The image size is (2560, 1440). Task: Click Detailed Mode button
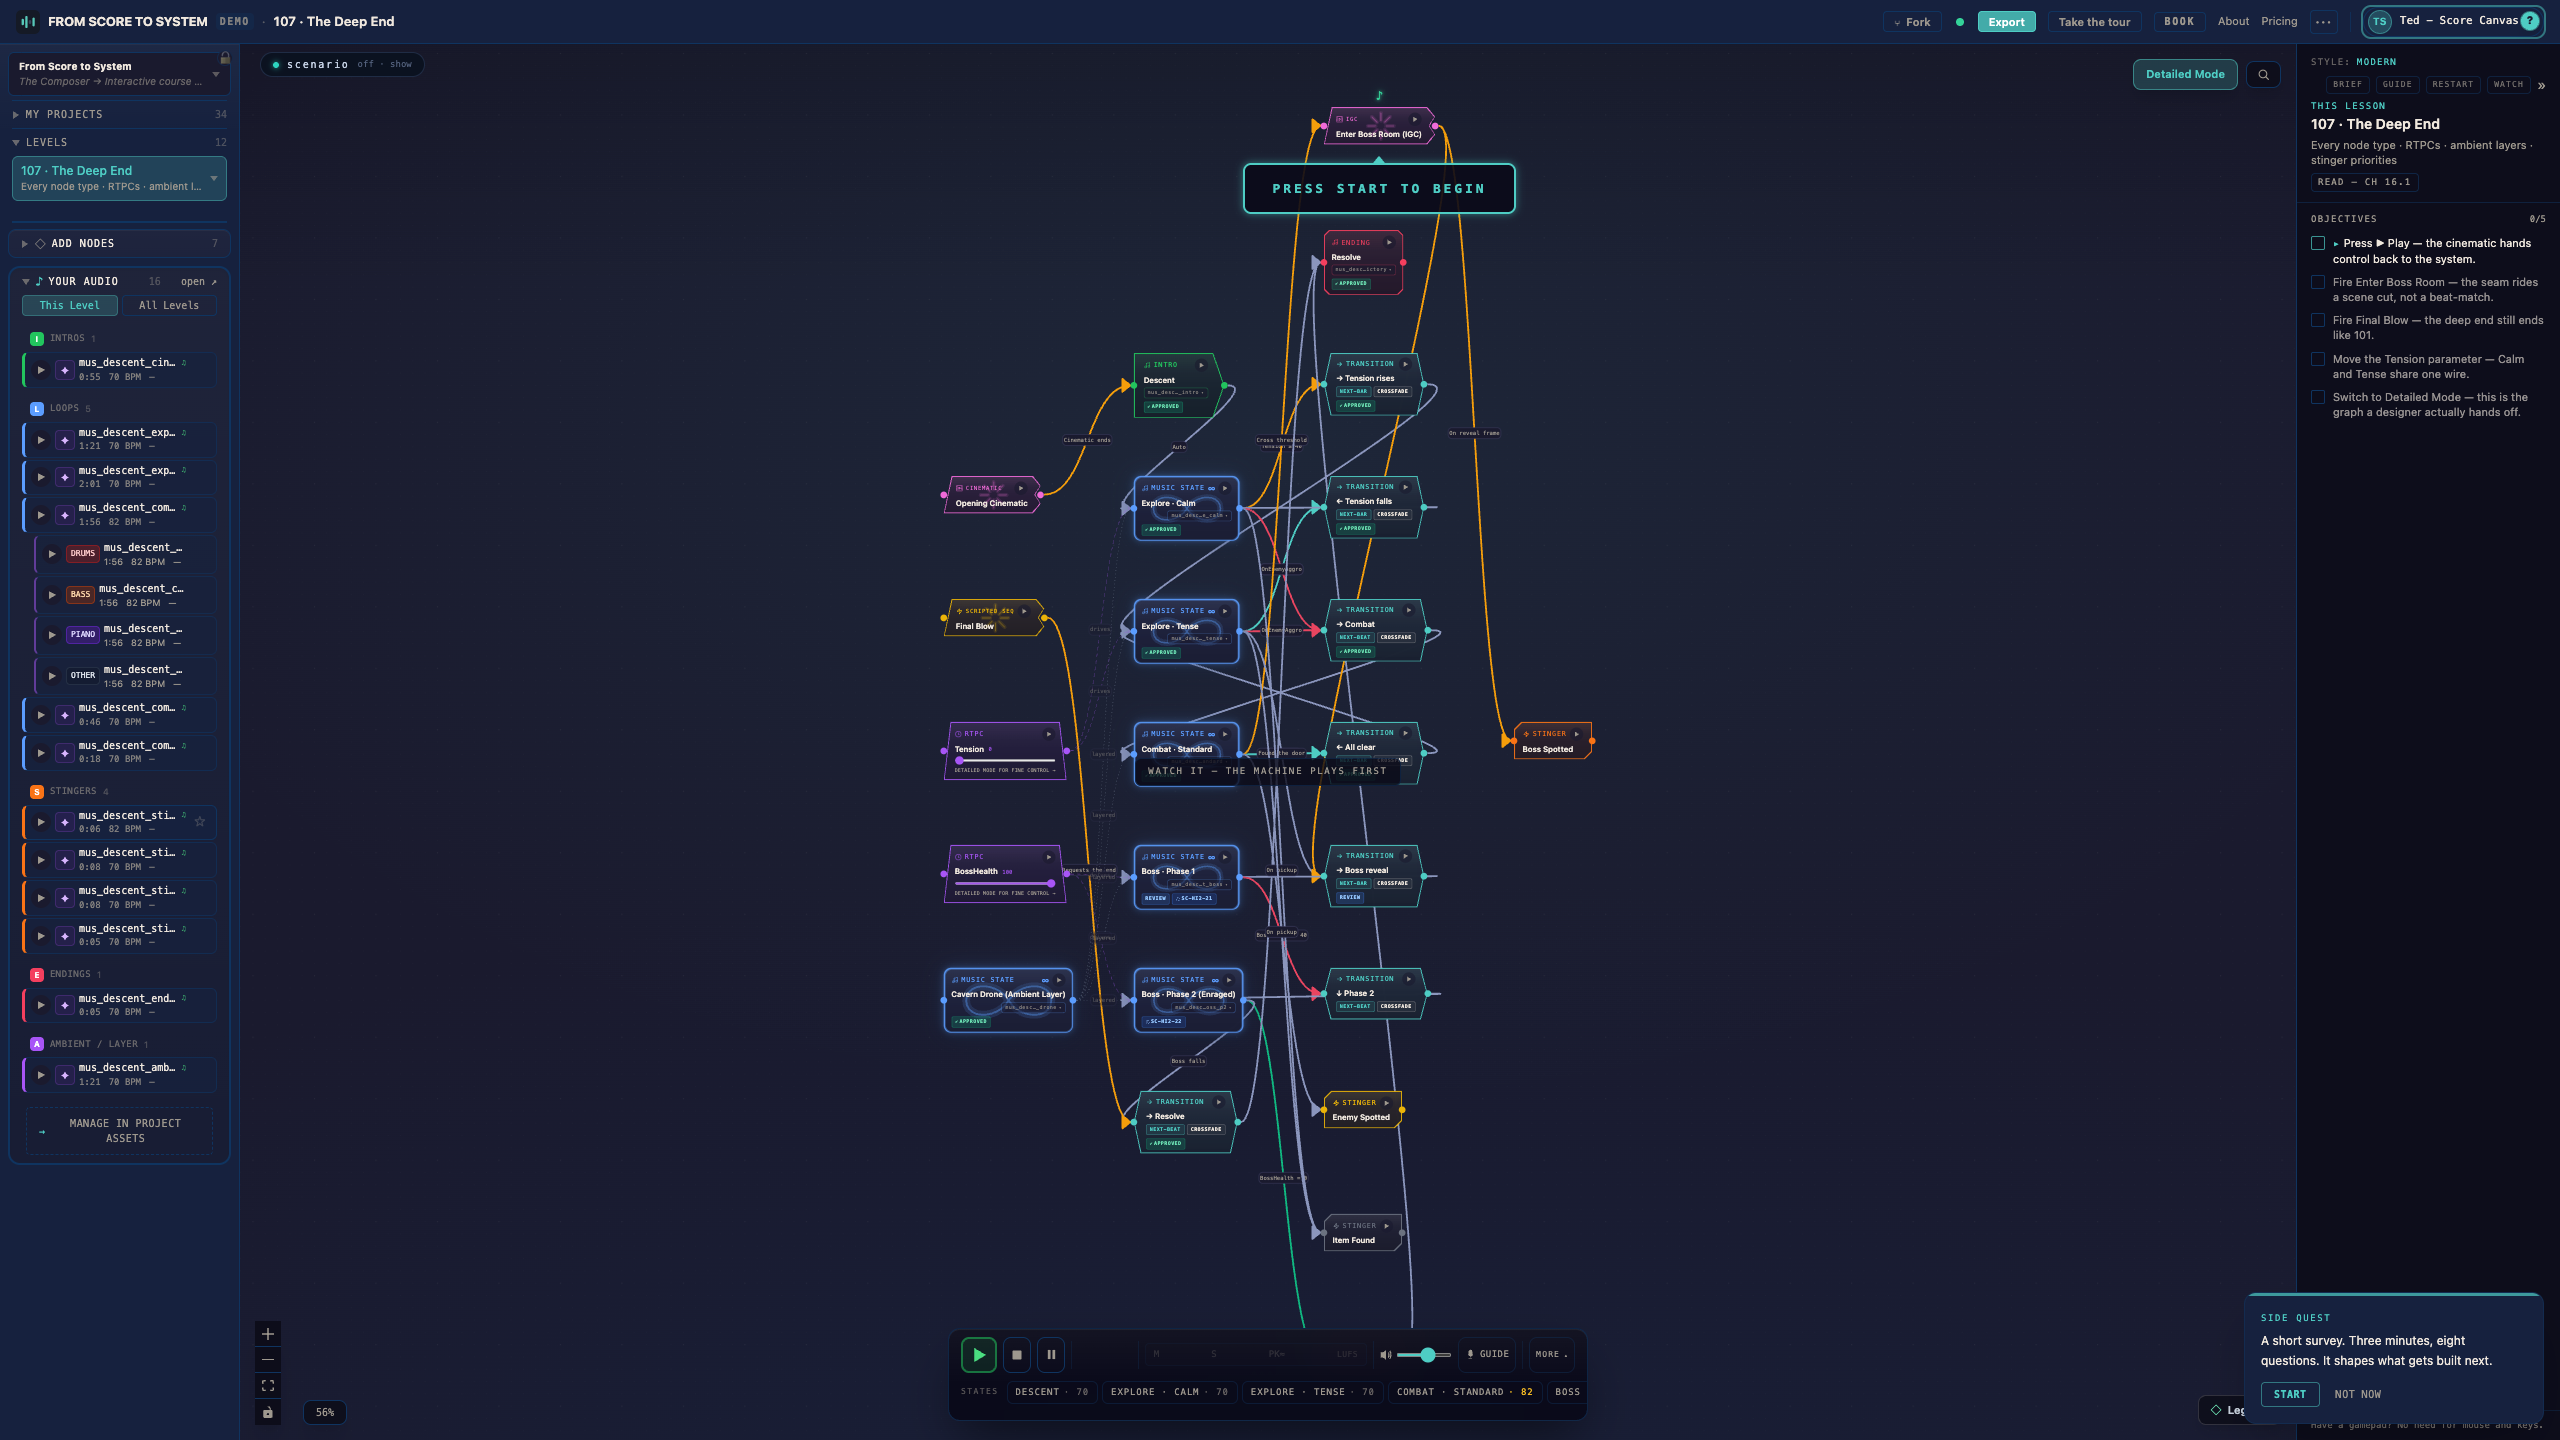[2185, 74]
